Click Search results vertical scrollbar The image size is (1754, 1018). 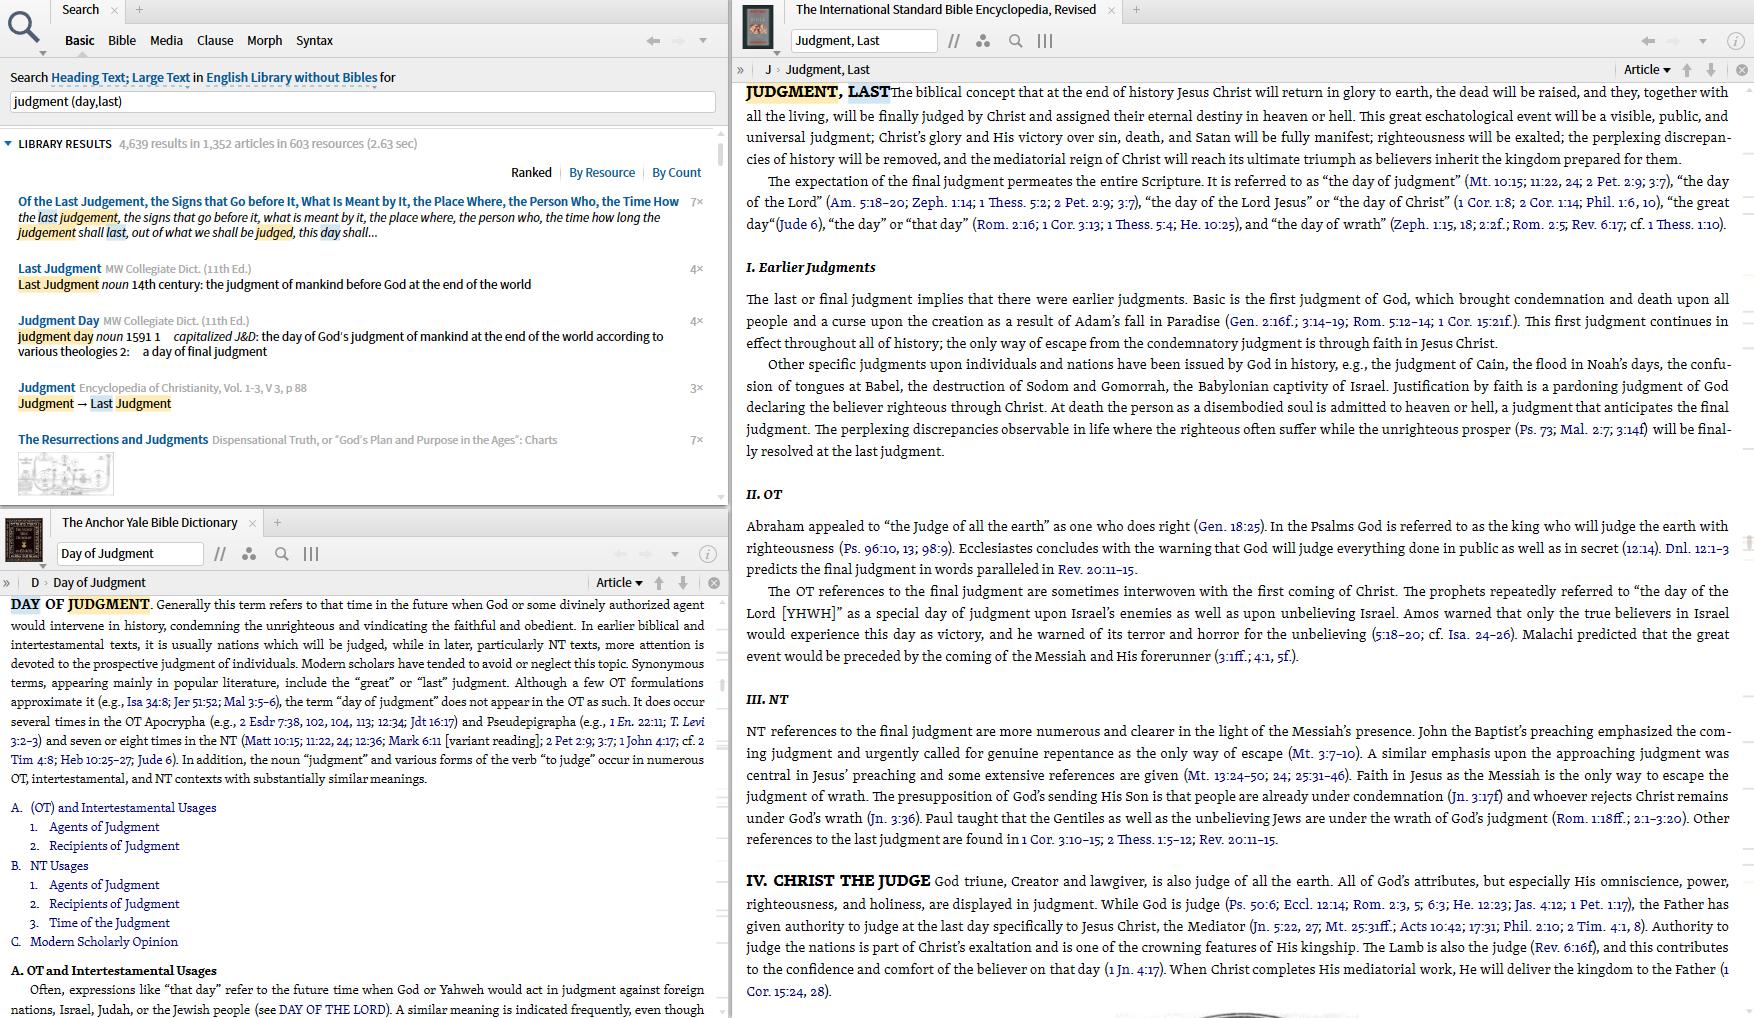tap(721, 154)
